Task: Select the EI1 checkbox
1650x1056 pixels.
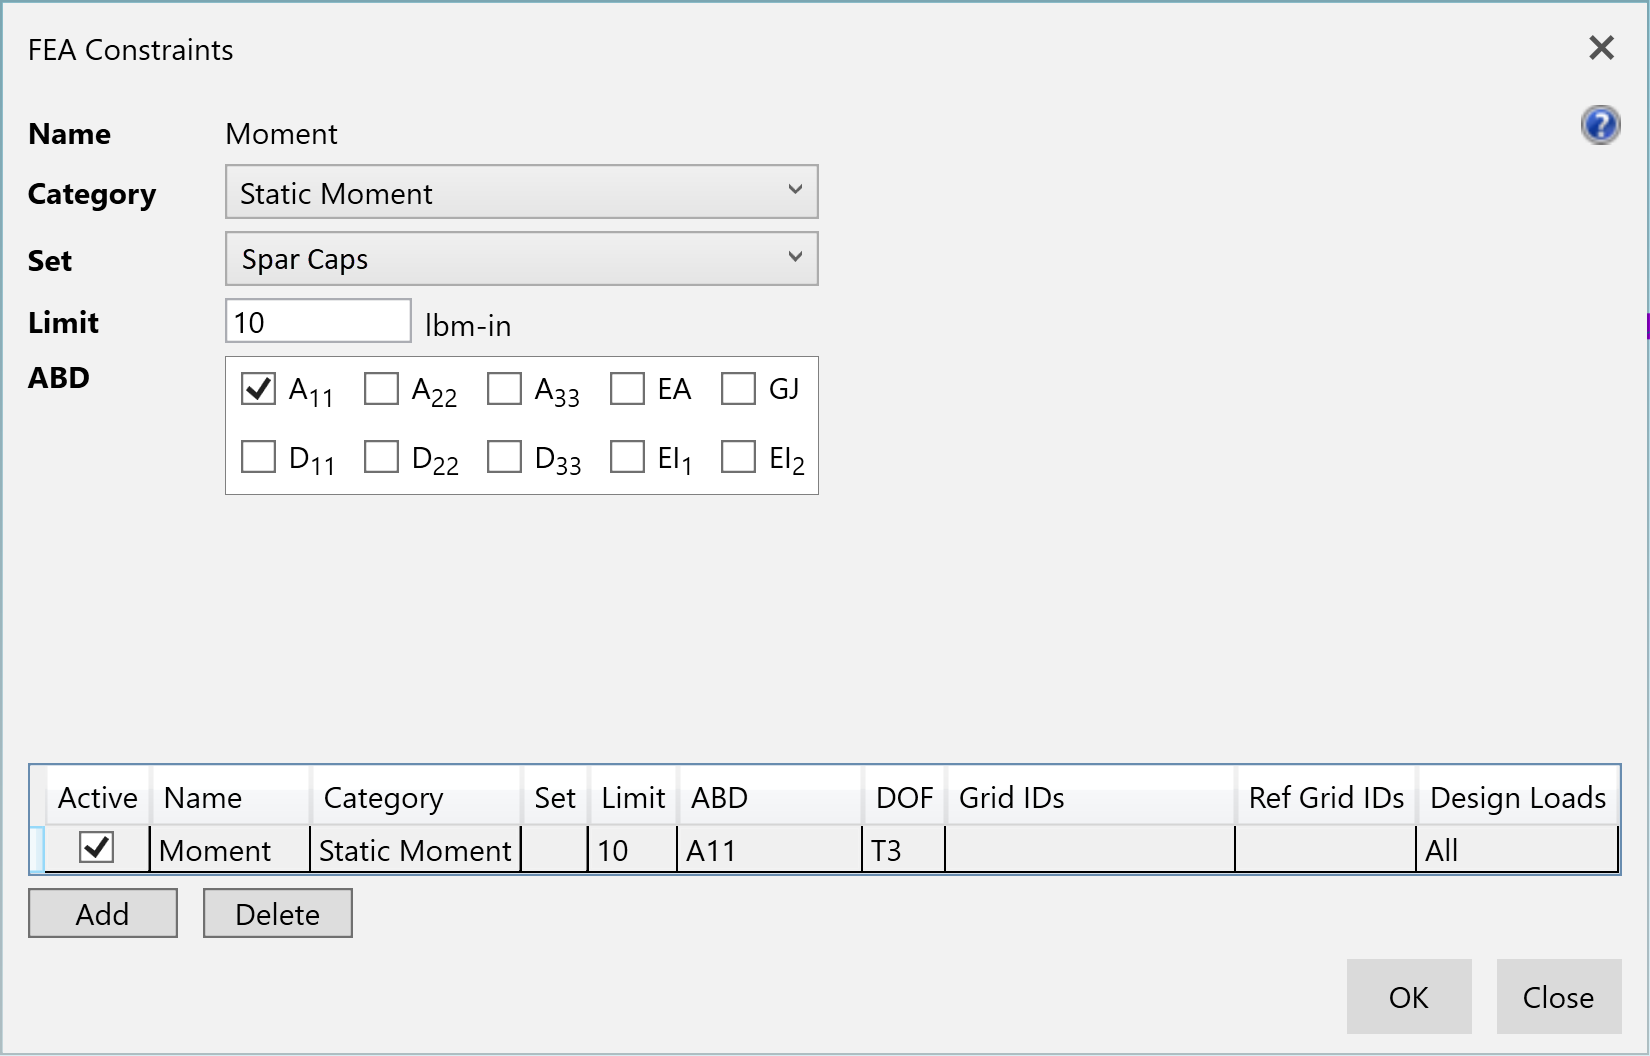Action: [x=627, y=456]
